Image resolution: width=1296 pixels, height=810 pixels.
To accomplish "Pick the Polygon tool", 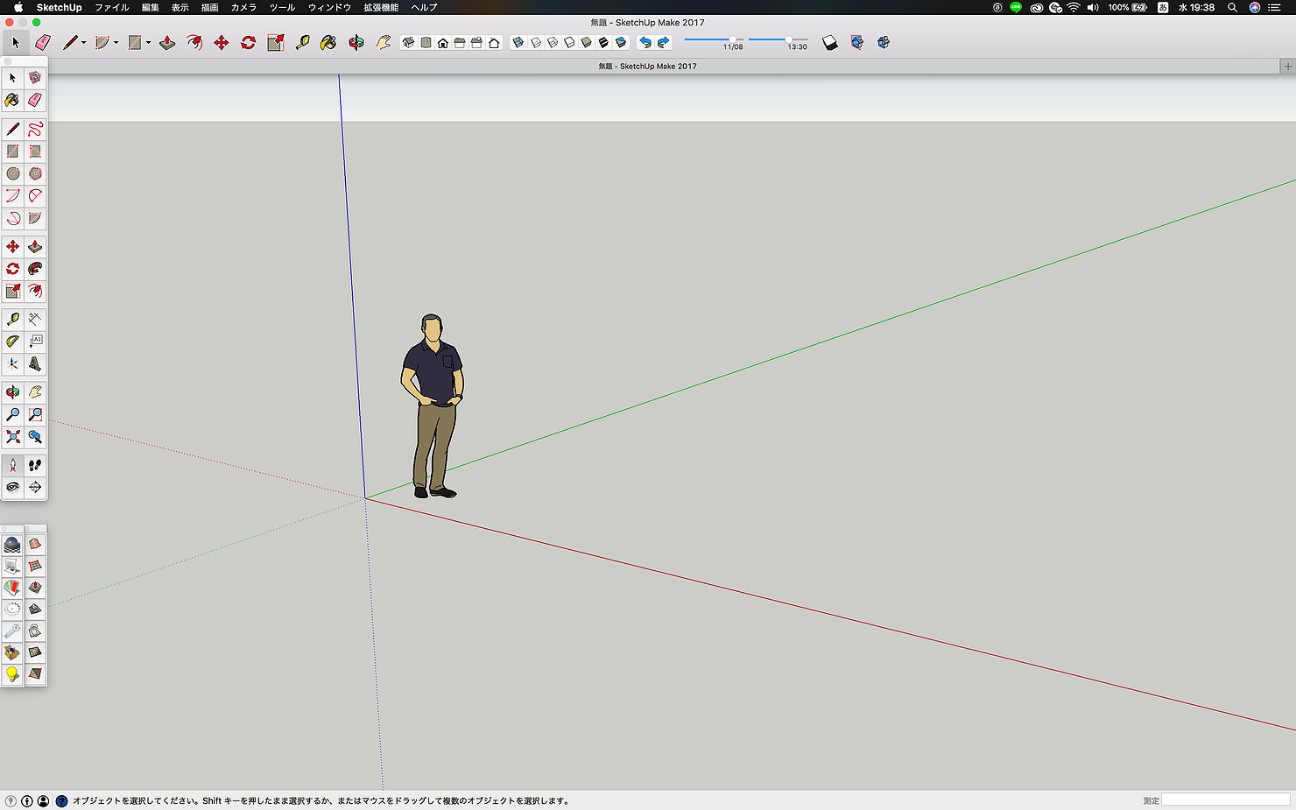I will [x=35, y=174].
